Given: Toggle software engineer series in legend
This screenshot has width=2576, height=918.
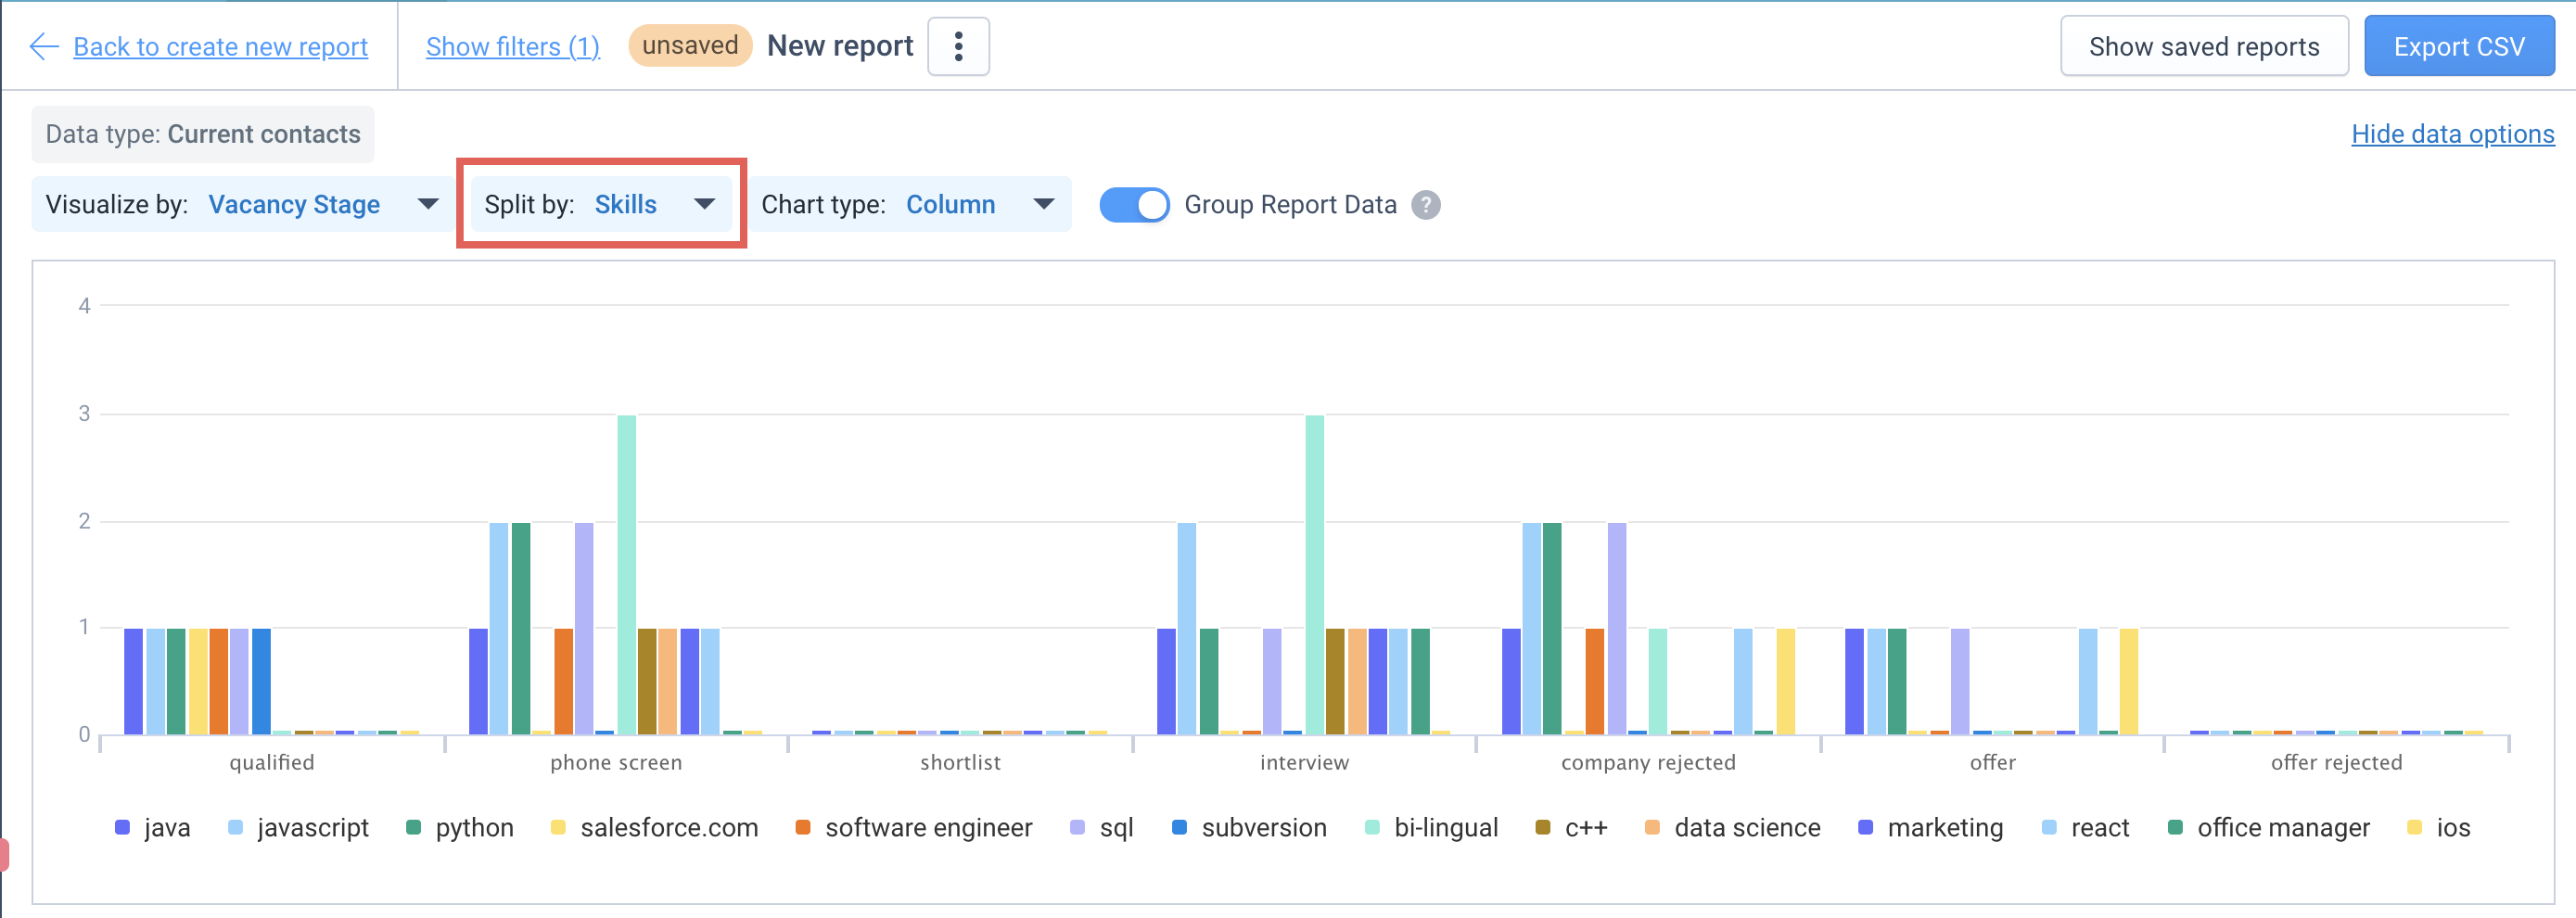Looking at the screenshot, I should 914,828.
